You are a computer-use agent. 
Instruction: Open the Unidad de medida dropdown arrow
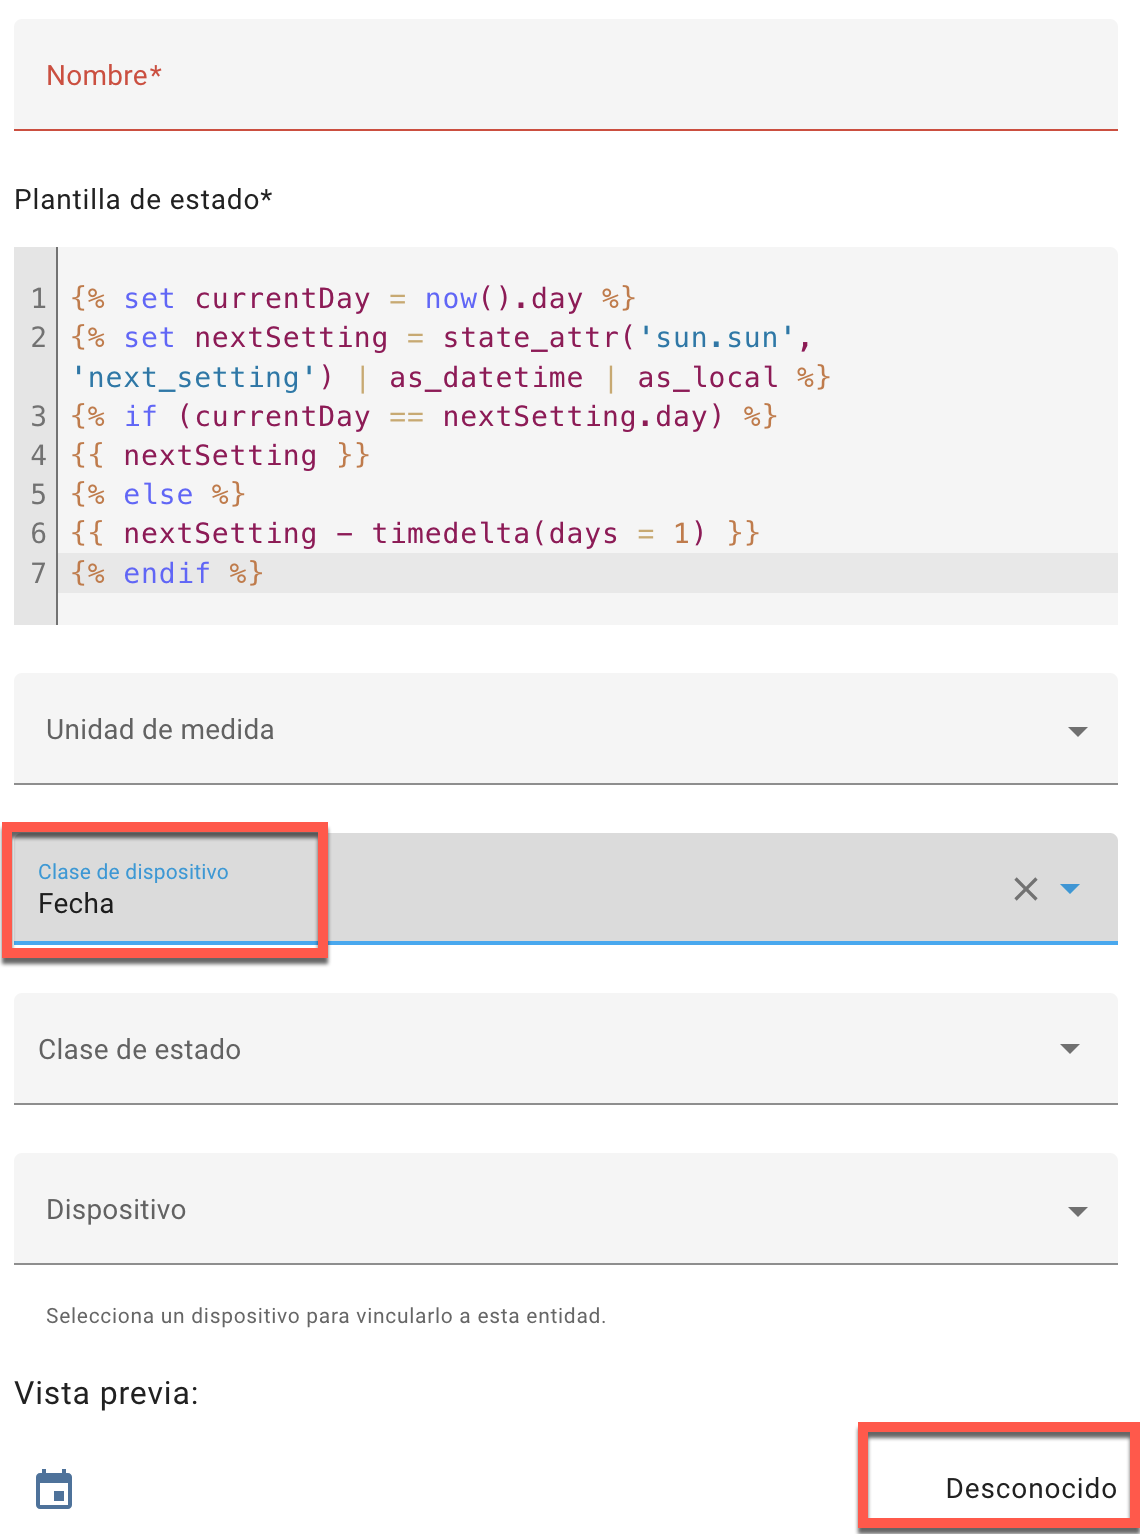pyautogui.click(x=1078, y=731)
